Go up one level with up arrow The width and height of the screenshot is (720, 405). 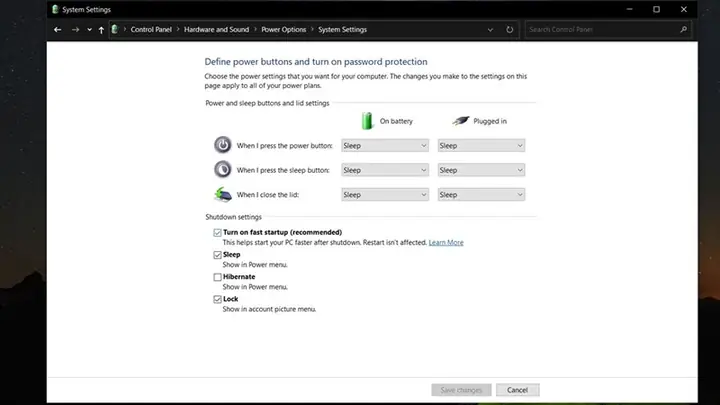coord(101,29)
